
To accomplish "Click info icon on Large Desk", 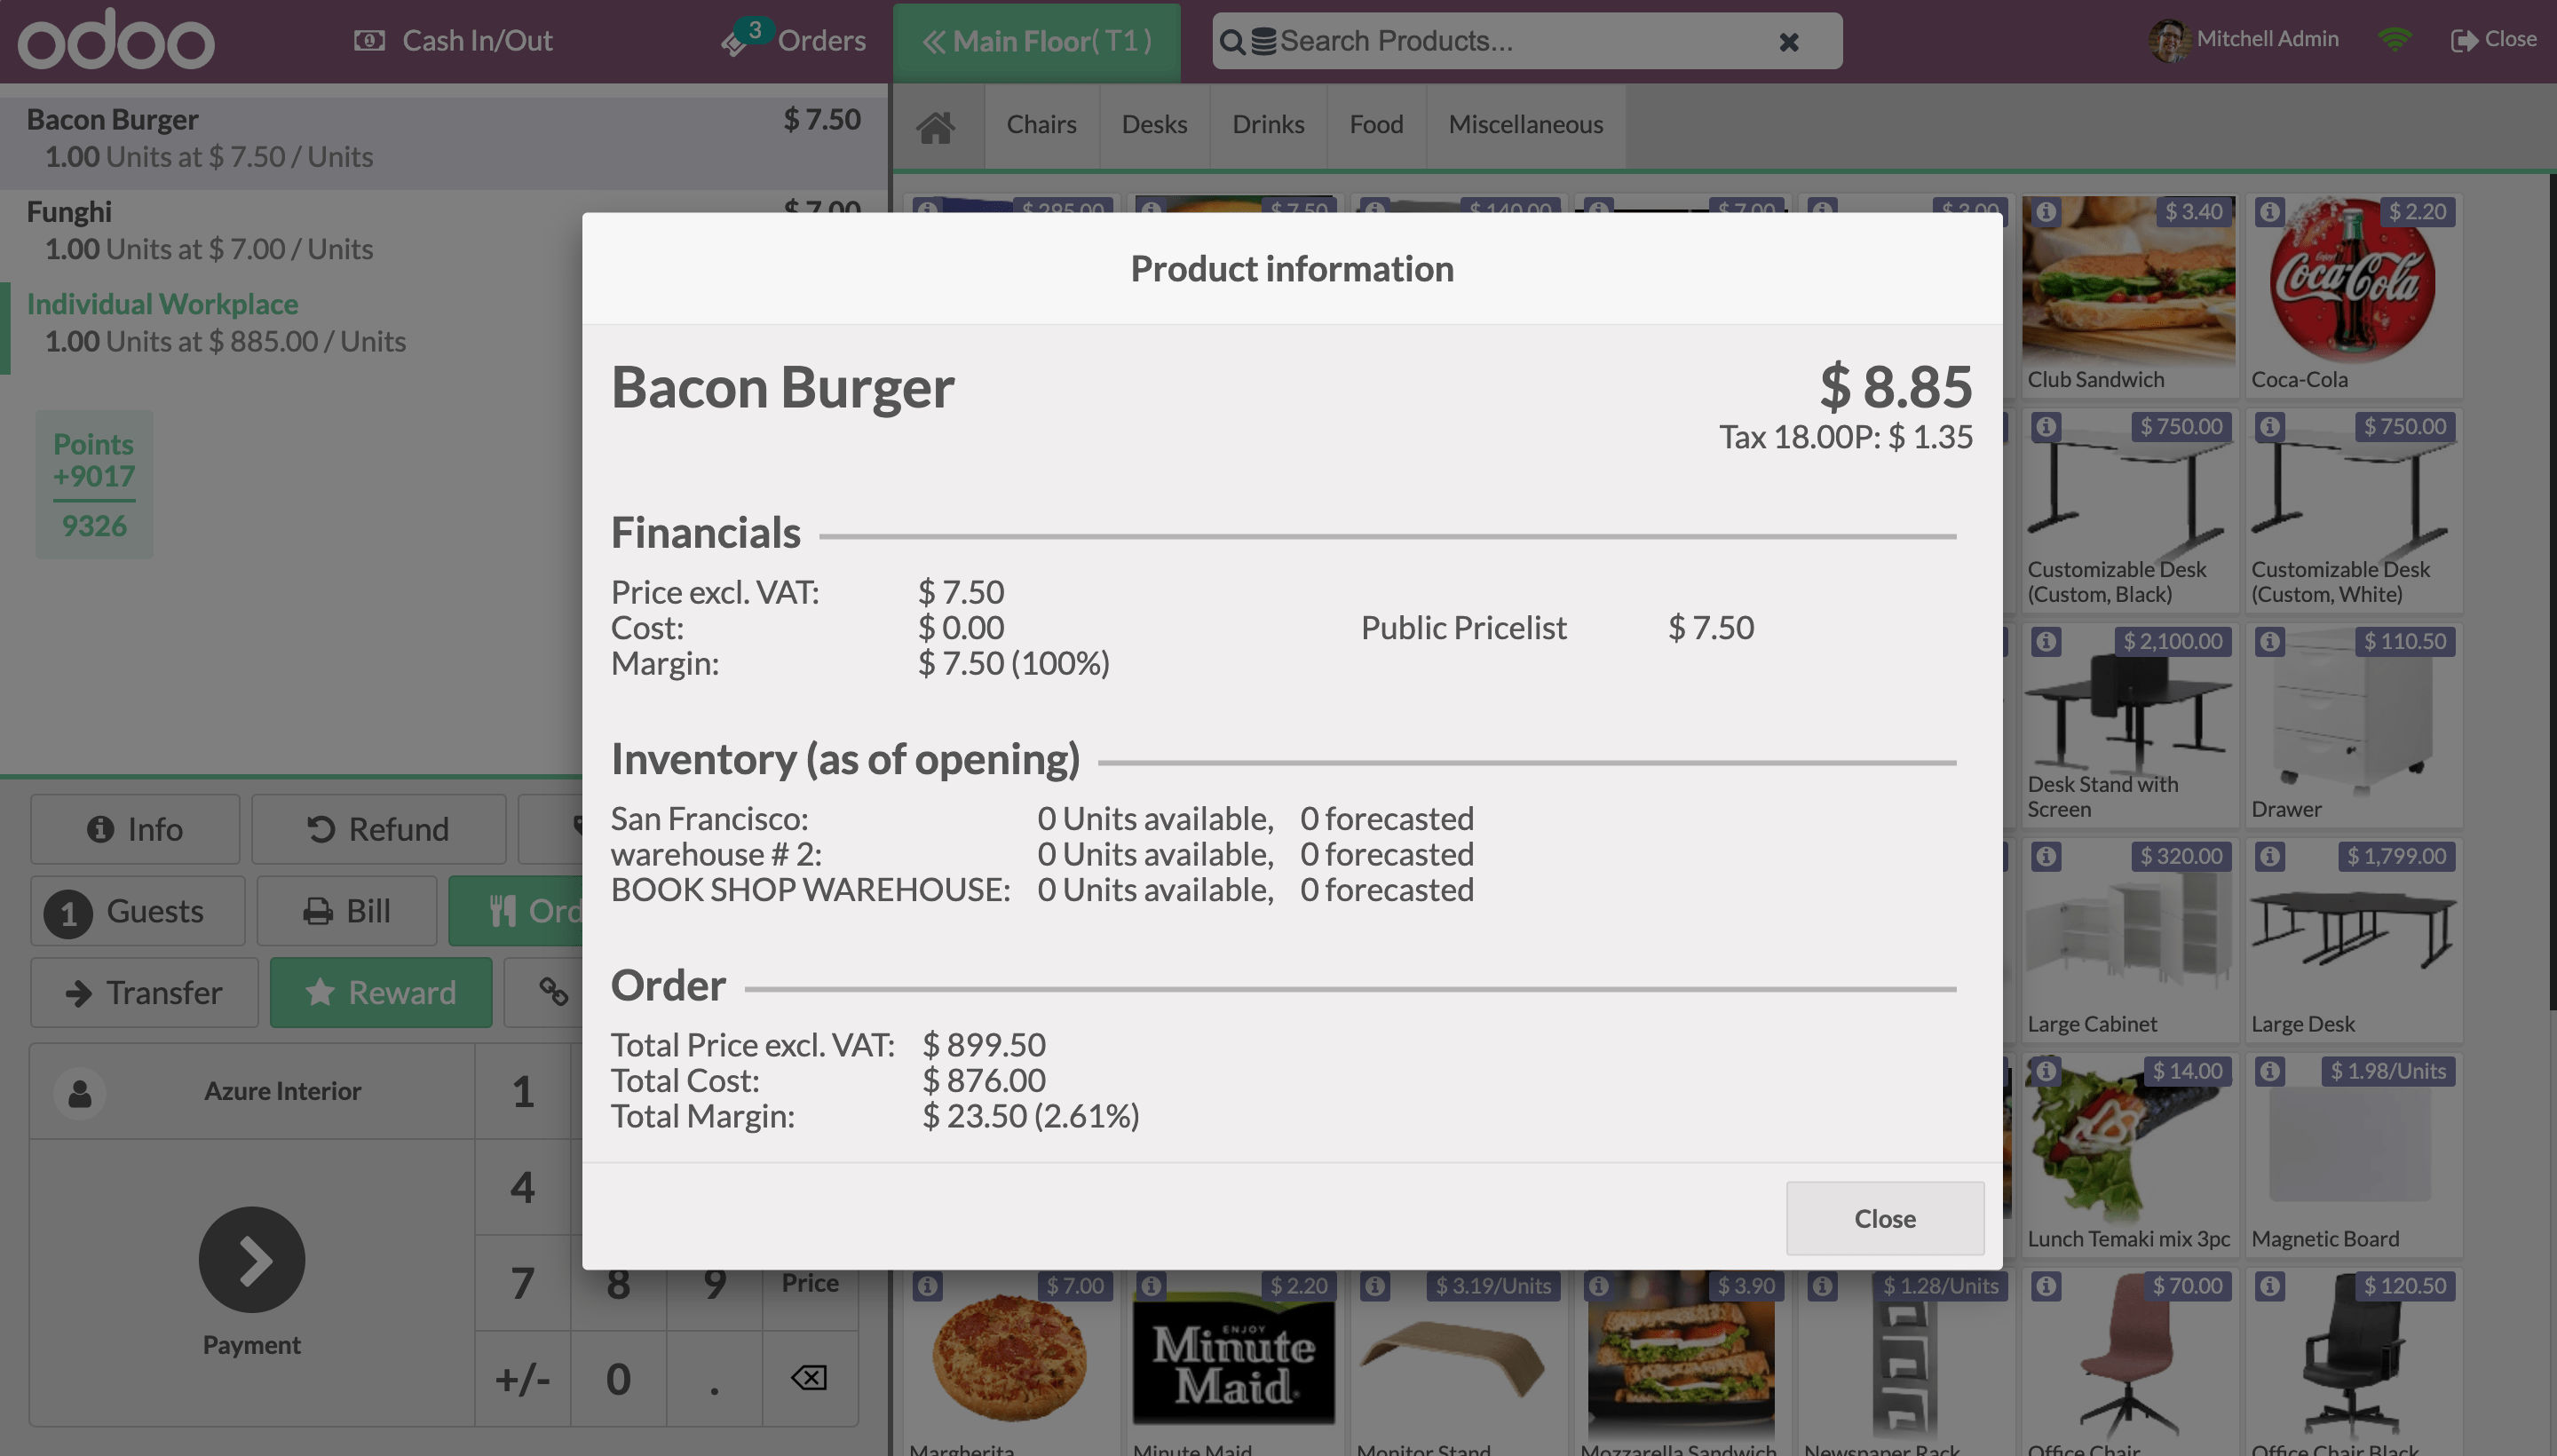I will click(x=2269, y=856).
